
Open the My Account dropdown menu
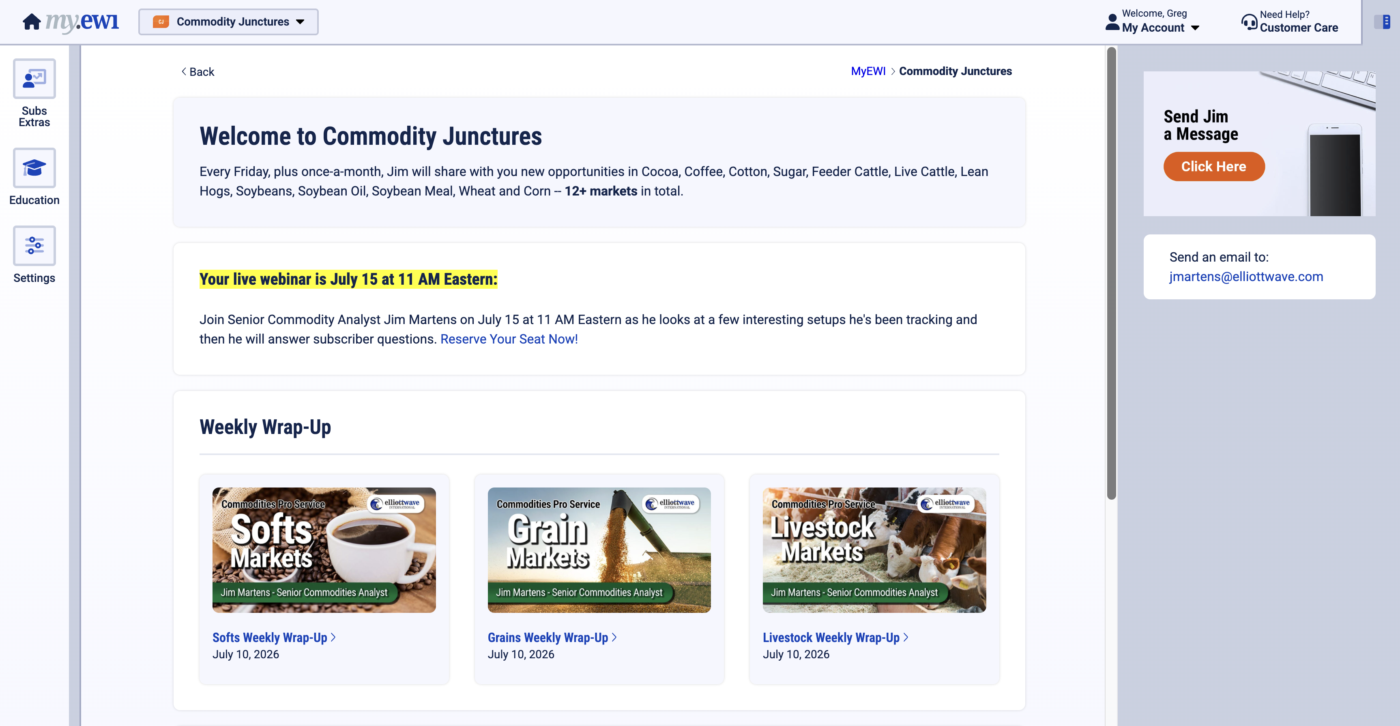[1161, 28]
